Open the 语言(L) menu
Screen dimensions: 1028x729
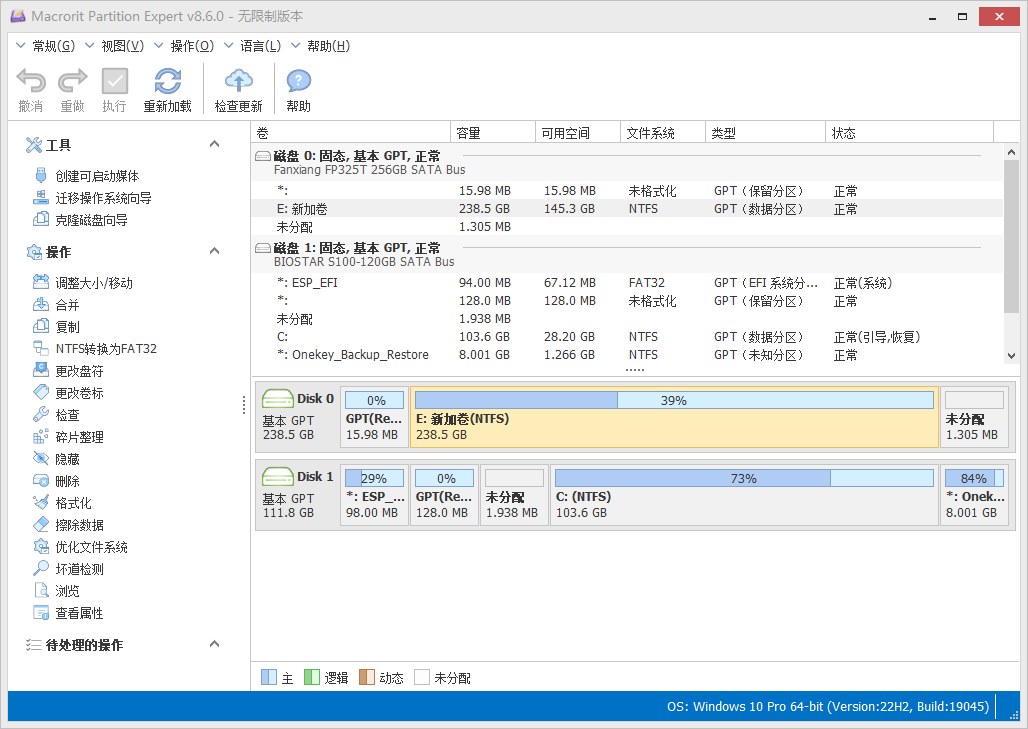[x=252, y=46]
